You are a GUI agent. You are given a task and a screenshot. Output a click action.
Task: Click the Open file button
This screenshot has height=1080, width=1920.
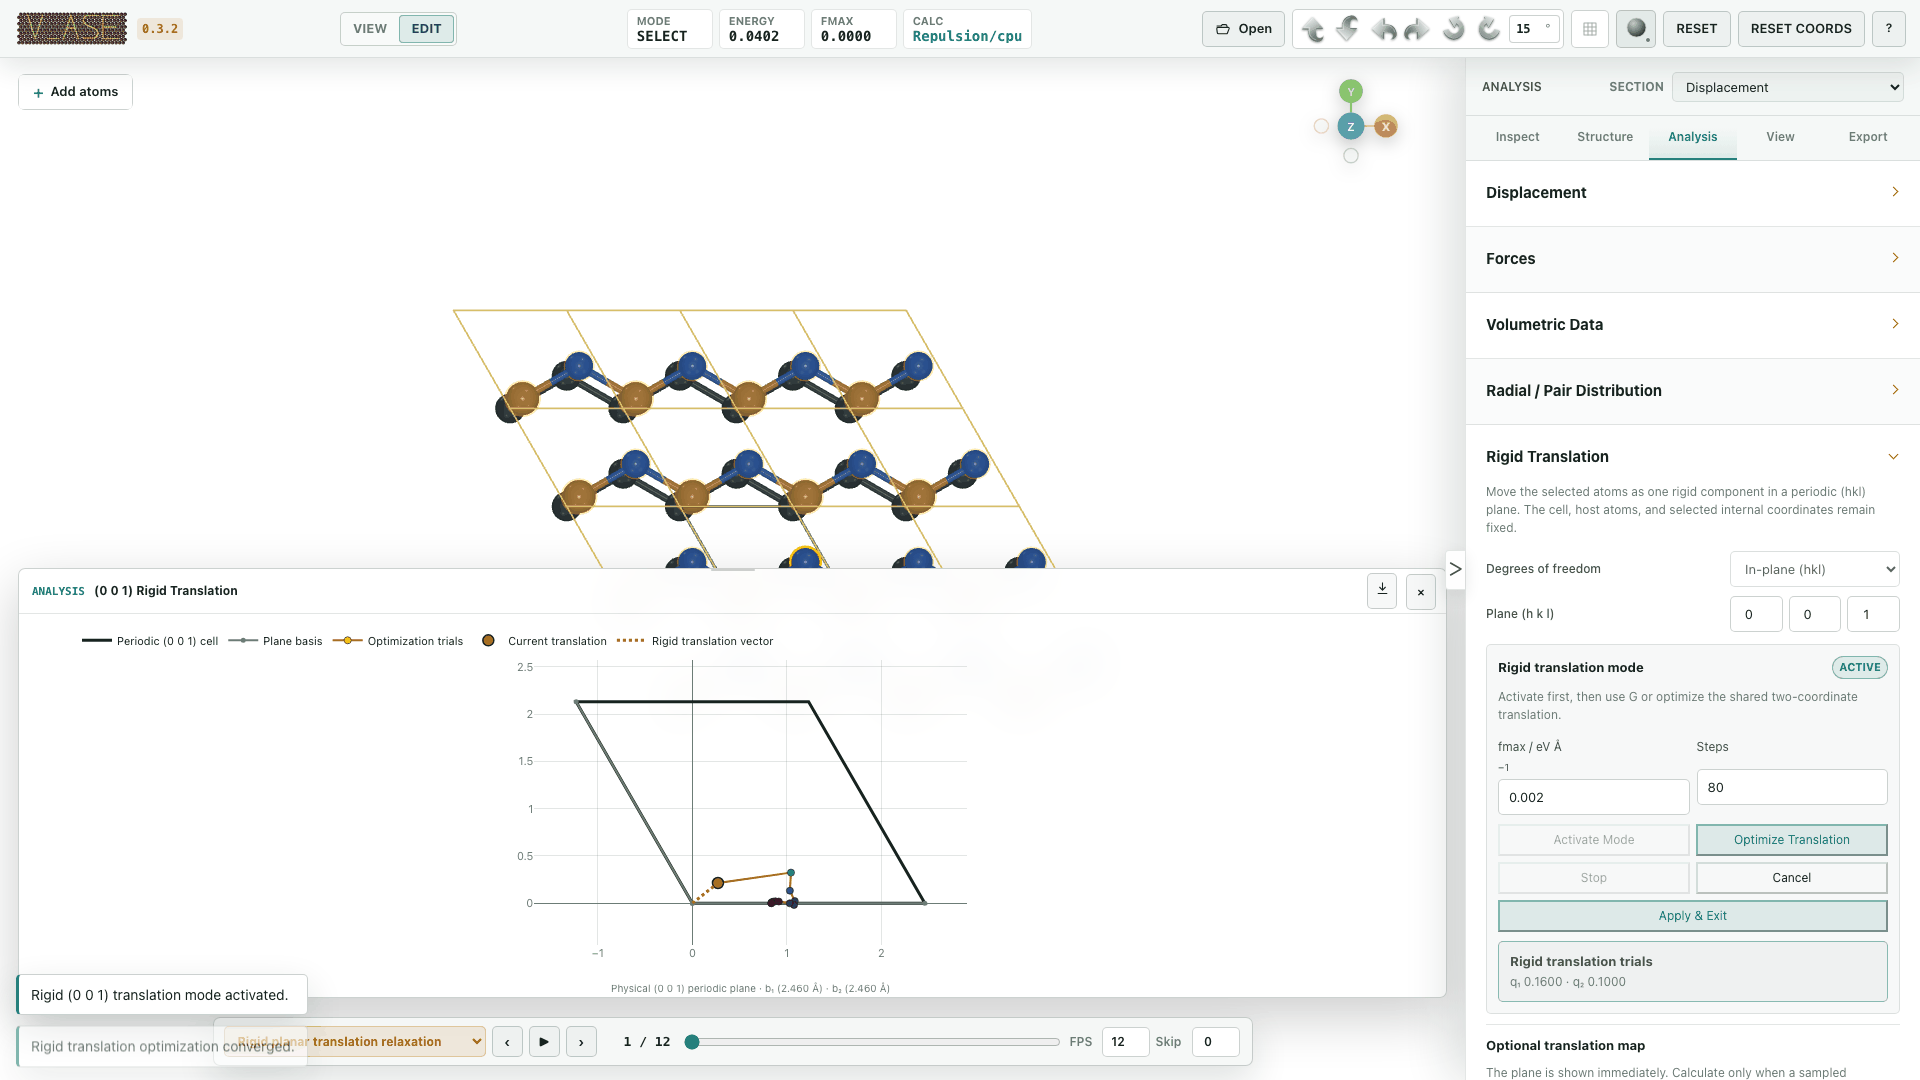pos(1243,29)
